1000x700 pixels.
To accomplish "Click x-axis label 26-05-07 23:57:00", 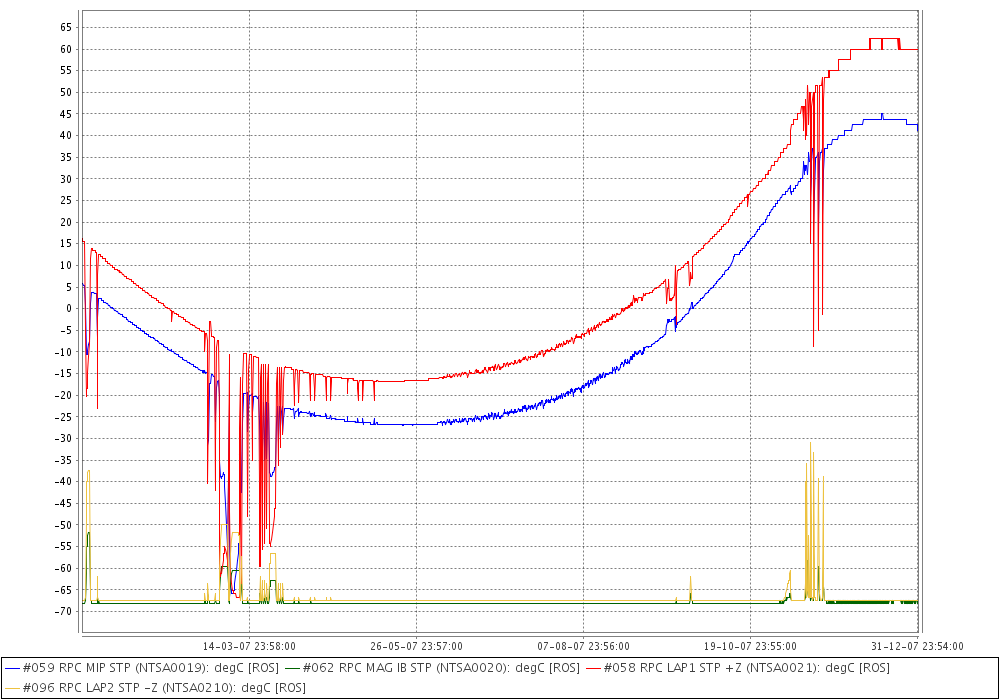I will pyautogui.click(x=416, y=646).
